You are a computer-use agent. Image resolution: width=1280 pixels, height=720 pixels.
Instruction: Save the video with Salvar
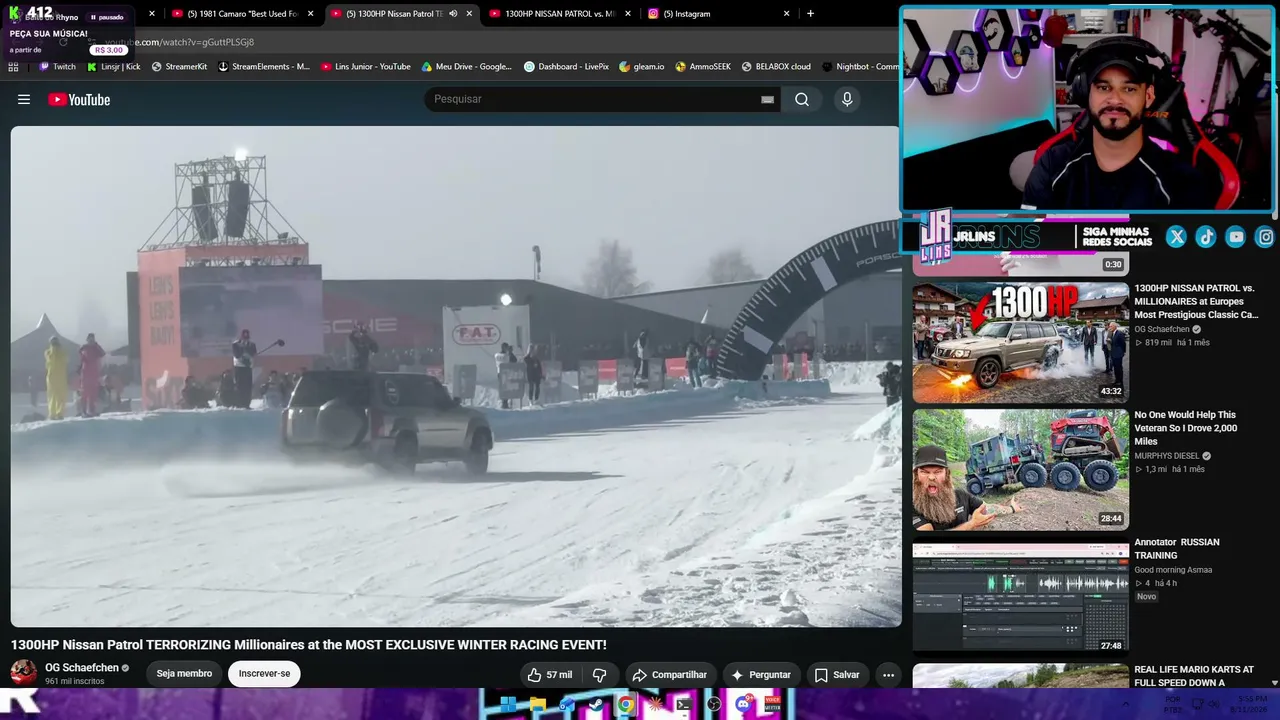click(836, 675)
